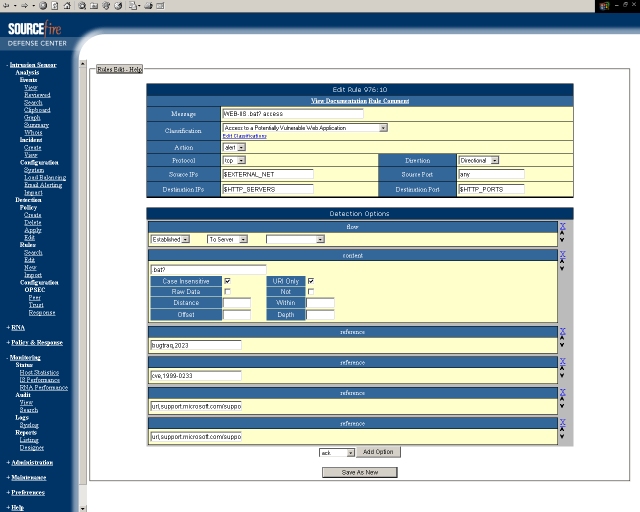The width and height of the screenshot is (640, 512).
Task: Enable the Not checkbox
Action: coord(311,292)
